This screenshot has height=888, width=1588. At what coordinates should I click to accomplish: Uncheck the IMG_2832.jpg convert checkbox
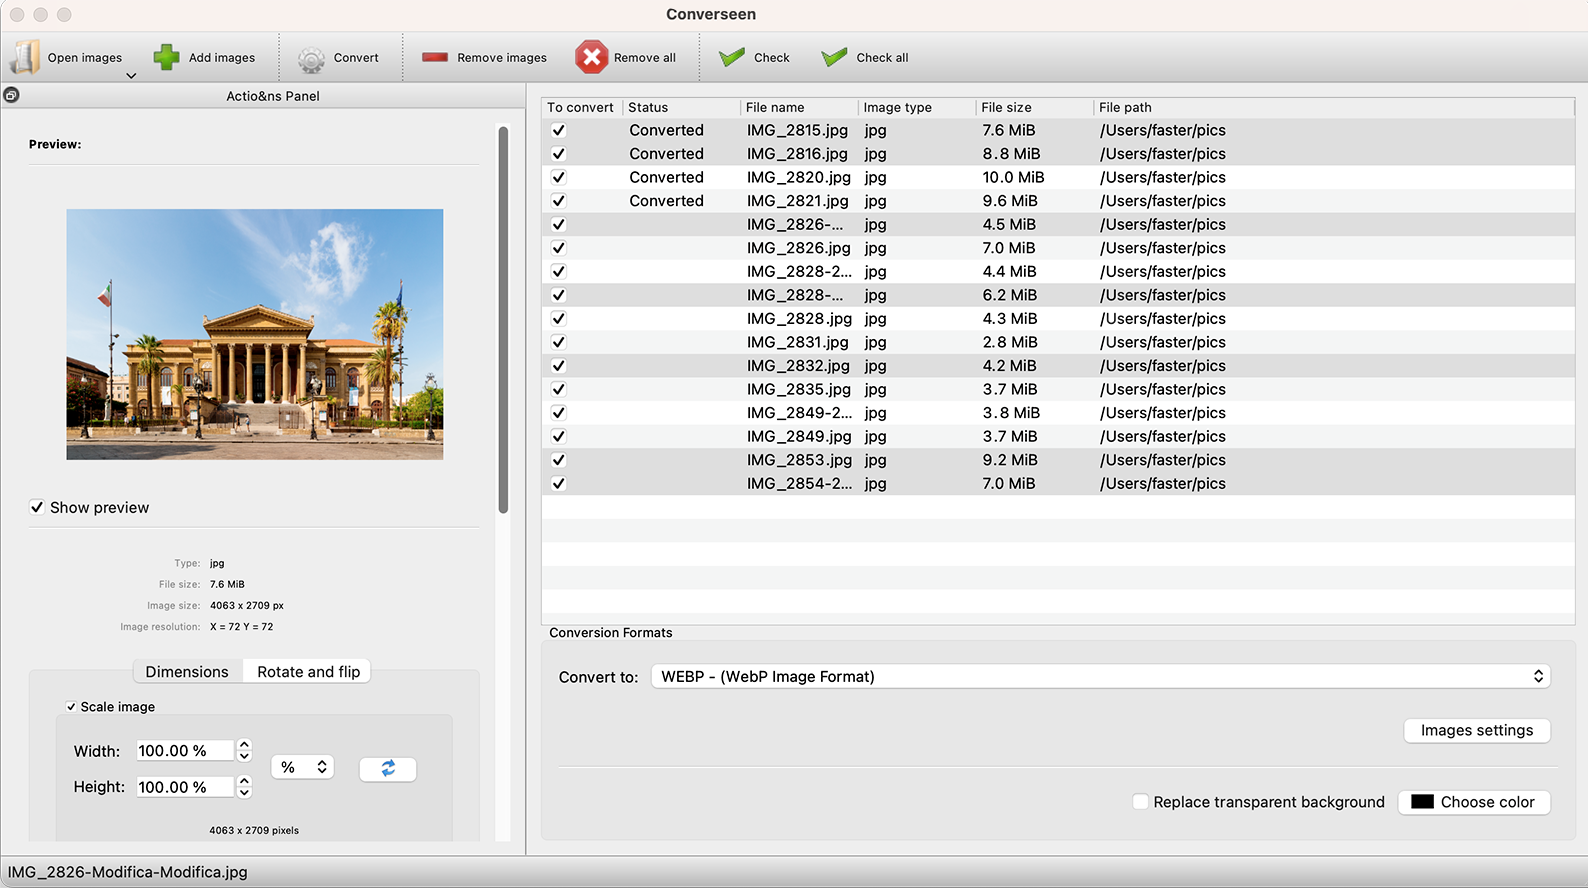click(558, 366)
